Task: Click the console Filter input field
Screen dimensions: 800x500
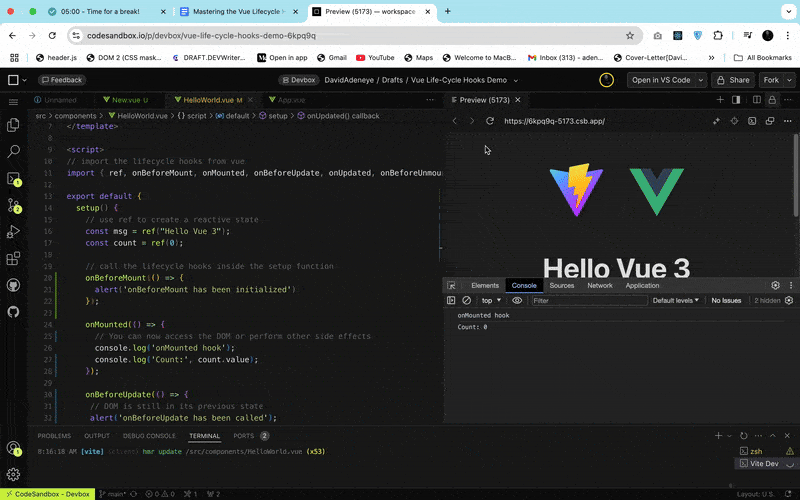Action: click(x=589, y=301)
